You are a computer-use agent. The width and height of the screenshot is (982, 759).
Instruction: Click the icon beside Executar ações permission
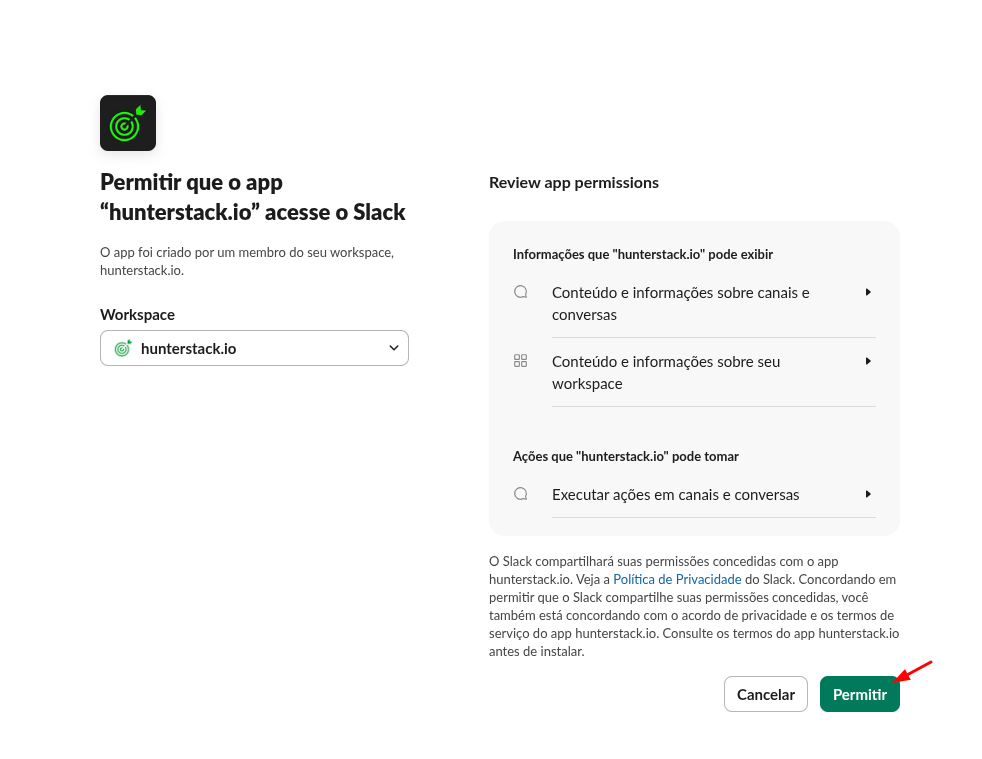pos(520,493)
